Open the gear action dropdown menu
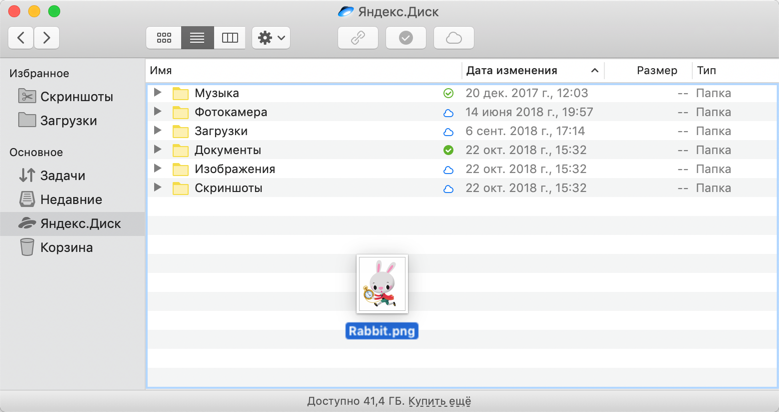 click(x=271, y=38)
